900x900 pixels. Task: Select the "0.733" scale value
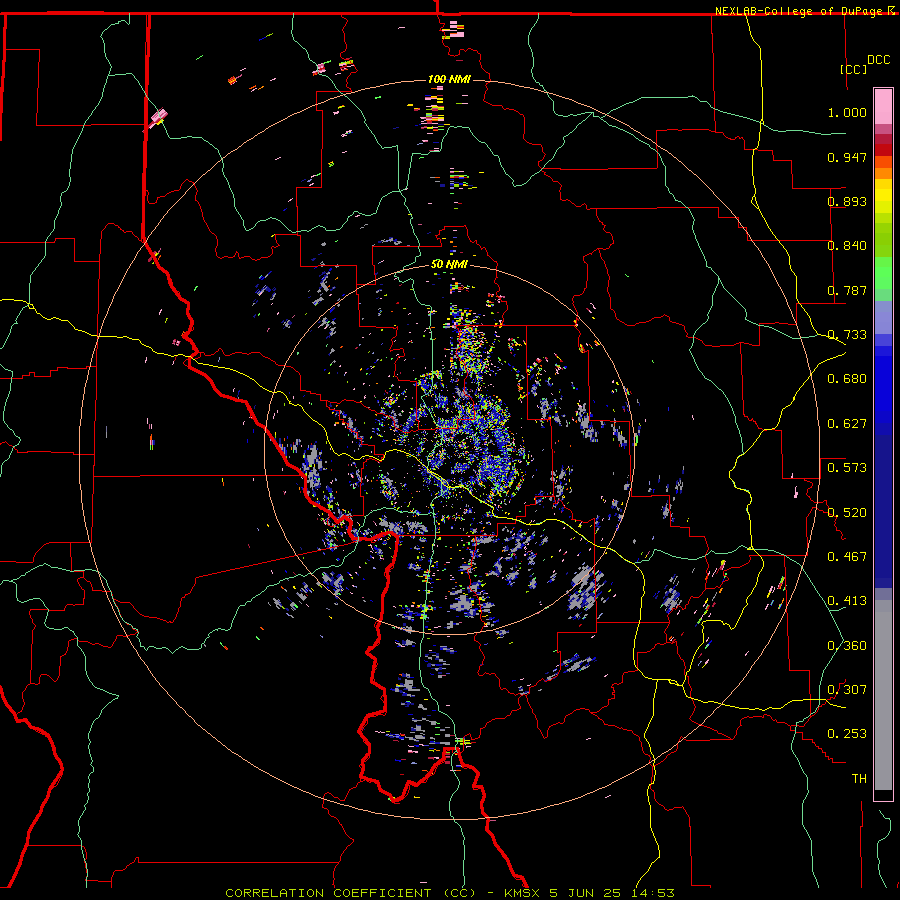pos(847,335)
